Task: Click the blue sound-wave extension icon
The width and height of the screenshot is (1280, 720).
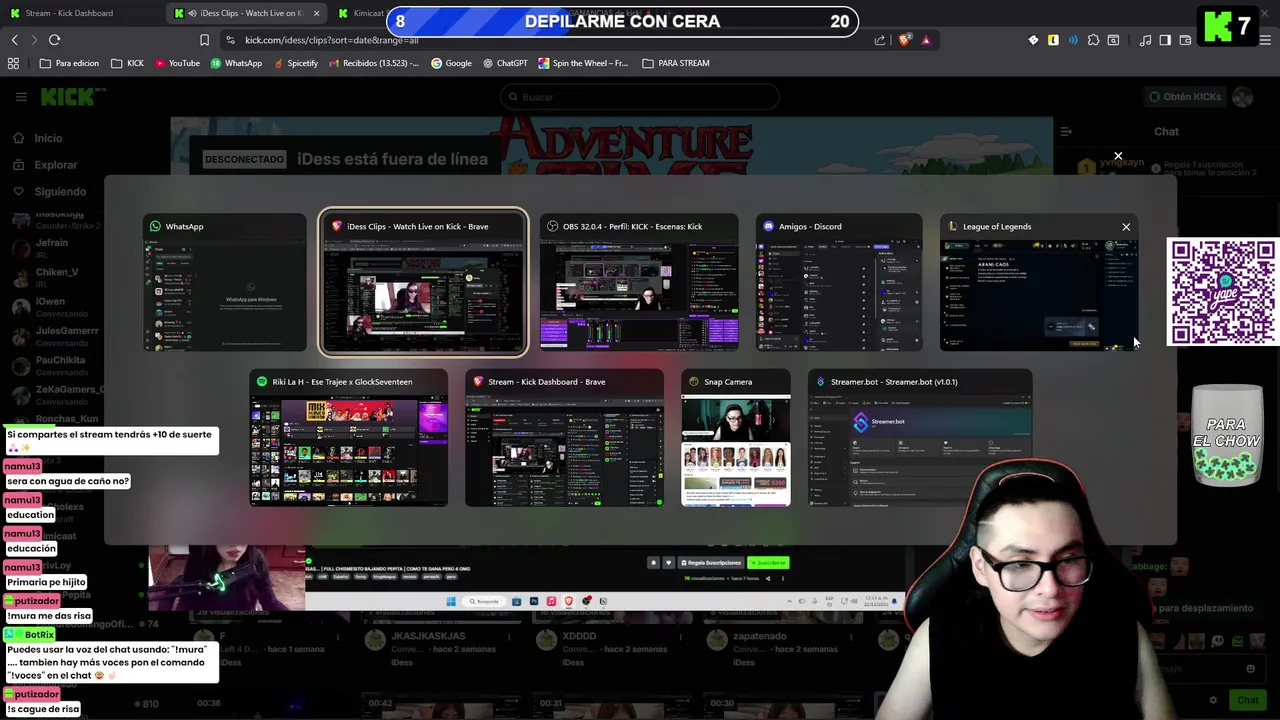Action: click(1073, 40)
